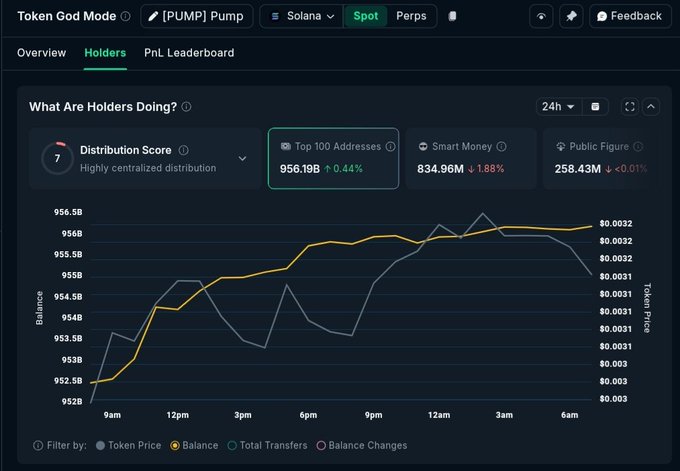The image size is (680, 471).
Task: Switch market type to Perps
Action: tap(410, 16)
